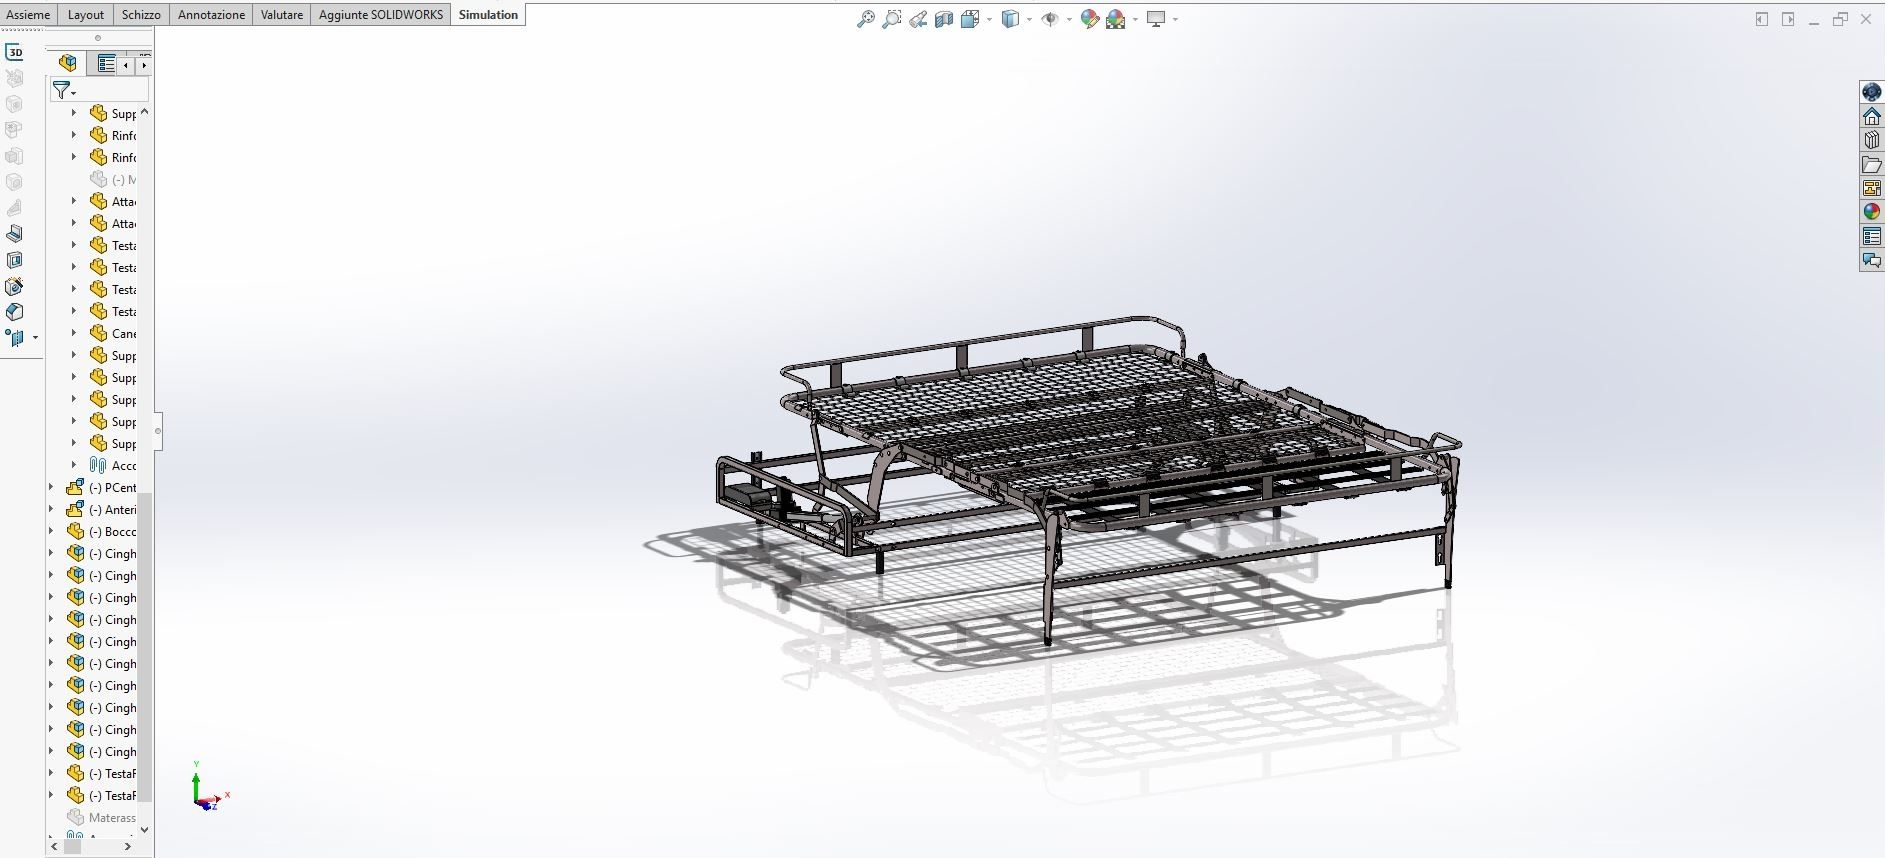Open the View Orientation dropdown arrow
Screen dimensions: 1885x858
[989, 19]
